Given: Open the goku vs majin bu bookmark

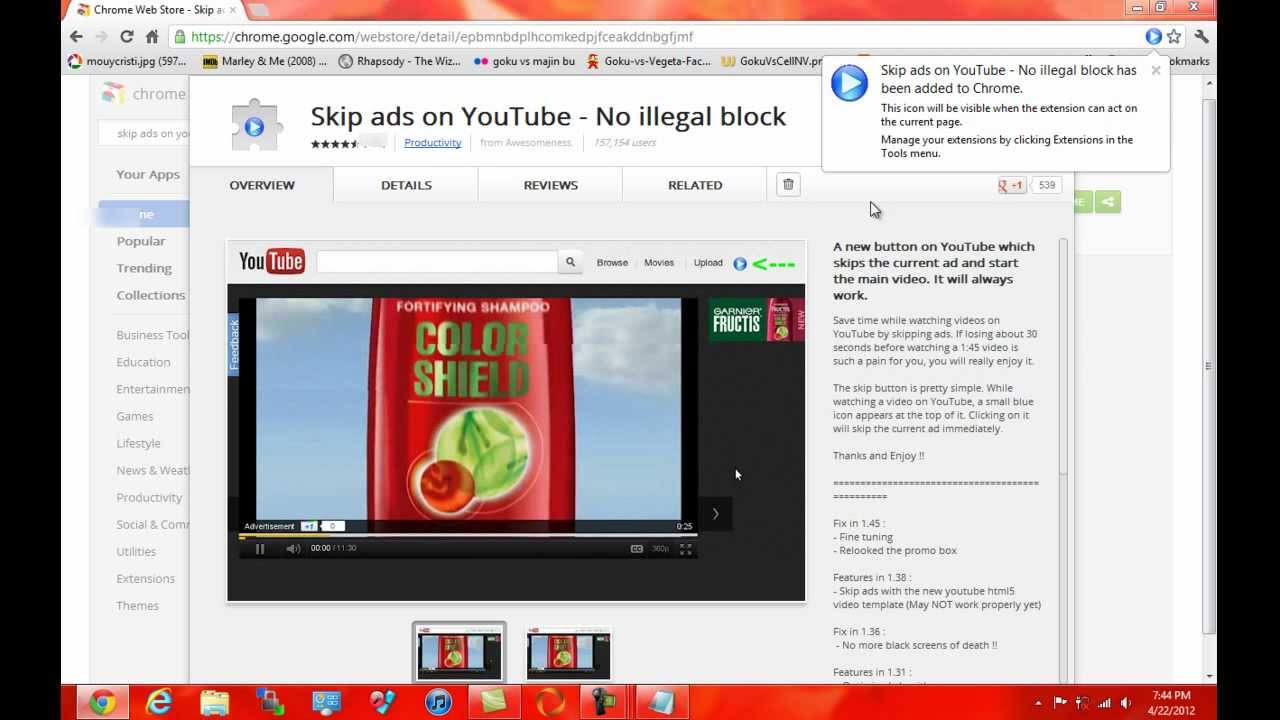Looking at the screenshot, I should pos(525,61).
